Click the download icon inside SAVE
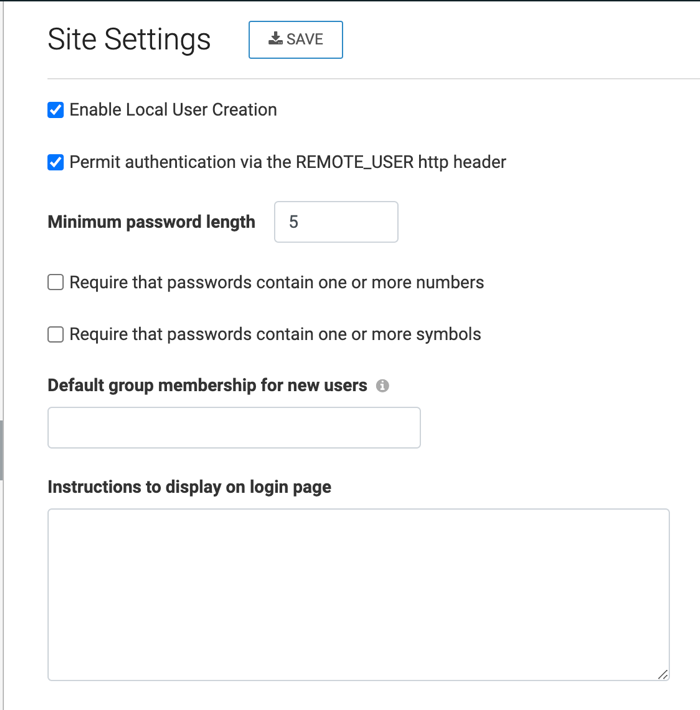700x710 pixels. [x=275, y=39]
